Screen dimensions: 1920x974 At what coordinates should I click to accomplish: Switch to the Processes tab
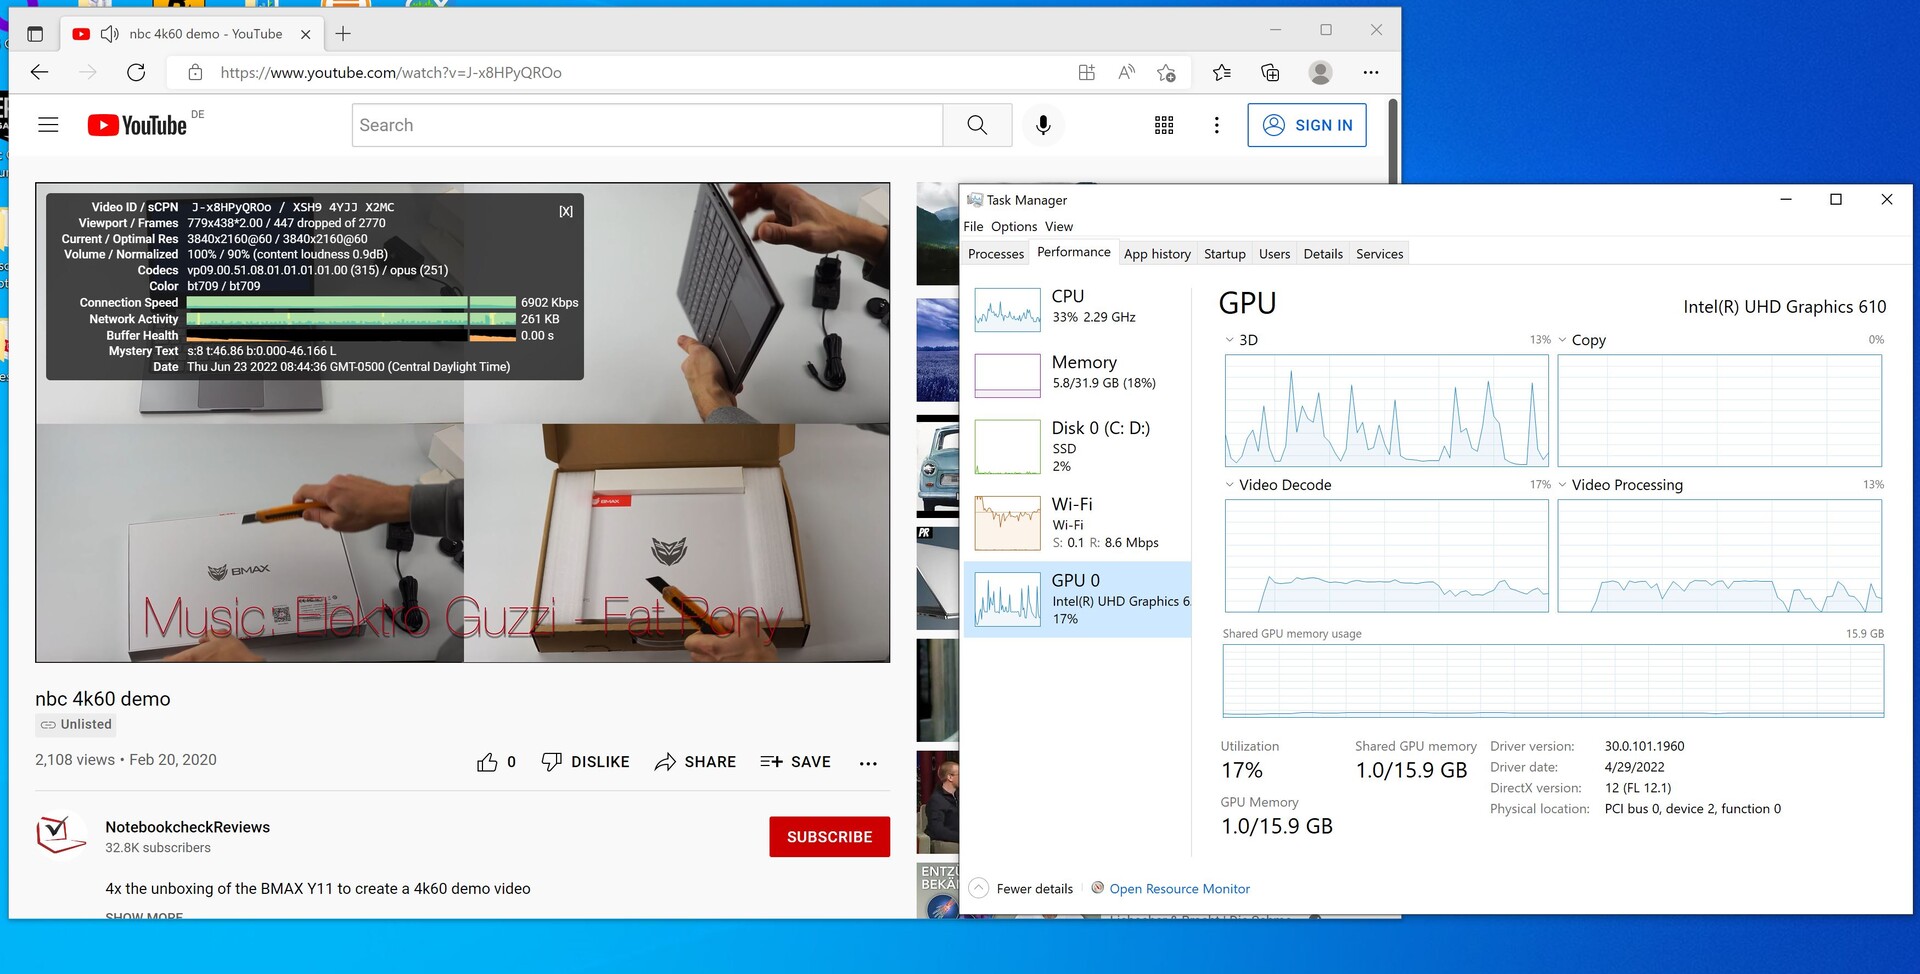coord(996,254)
